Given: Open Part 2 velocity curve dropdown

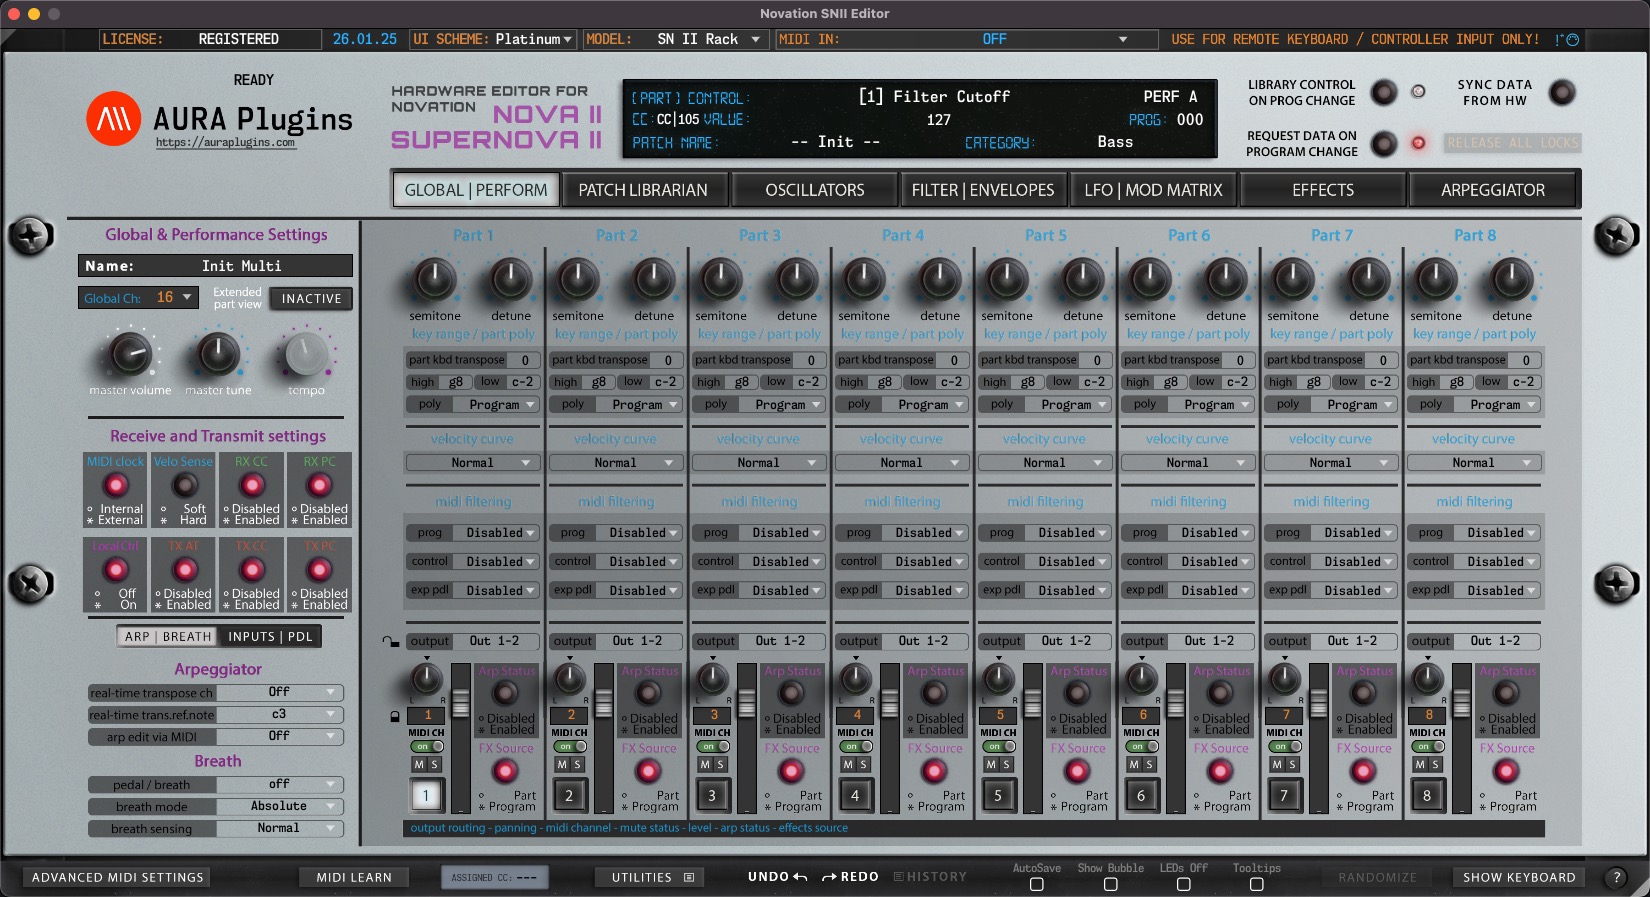Looking at the screenshot, I should [615, 463].
